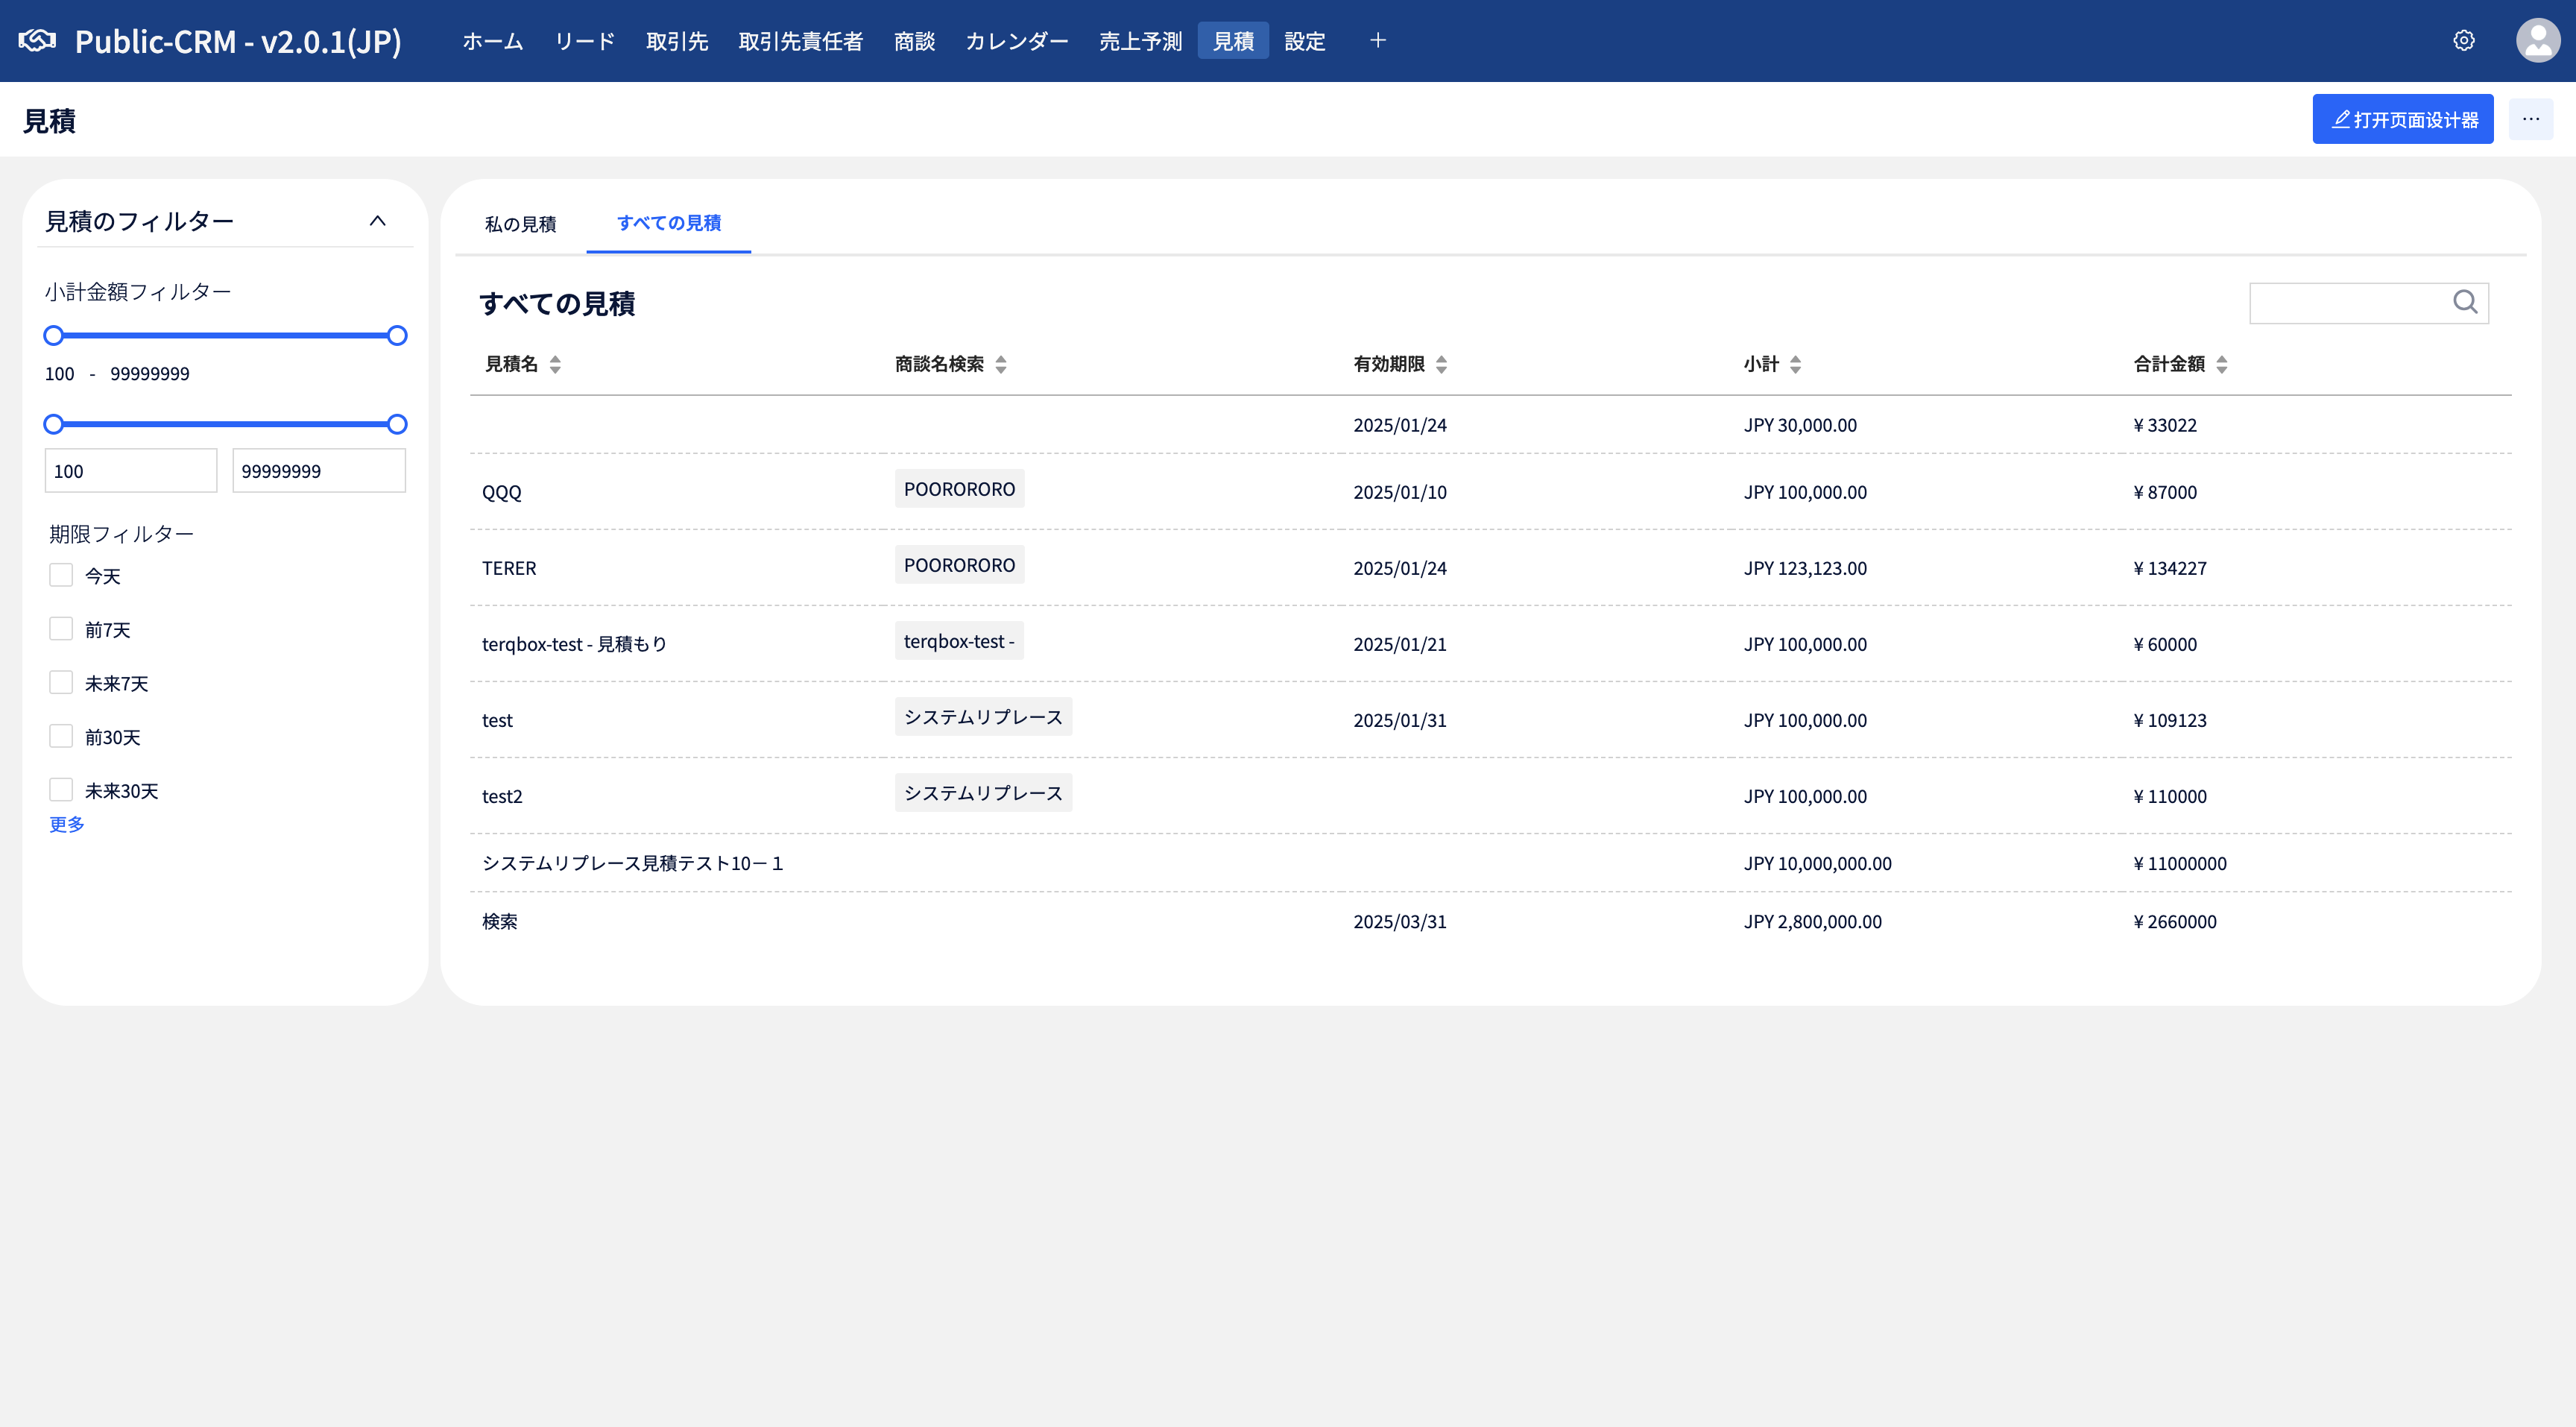Click the 打开页面设计器 button
Screen dimensions: 2576x1427
[x=2402, y=119]
